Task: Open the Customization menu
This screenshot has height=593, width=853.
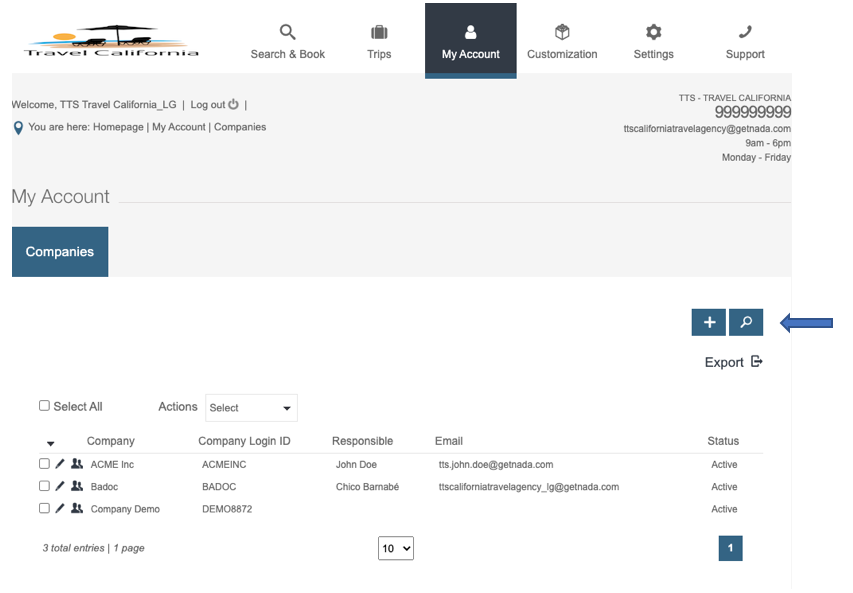Action: coord(562,41)
